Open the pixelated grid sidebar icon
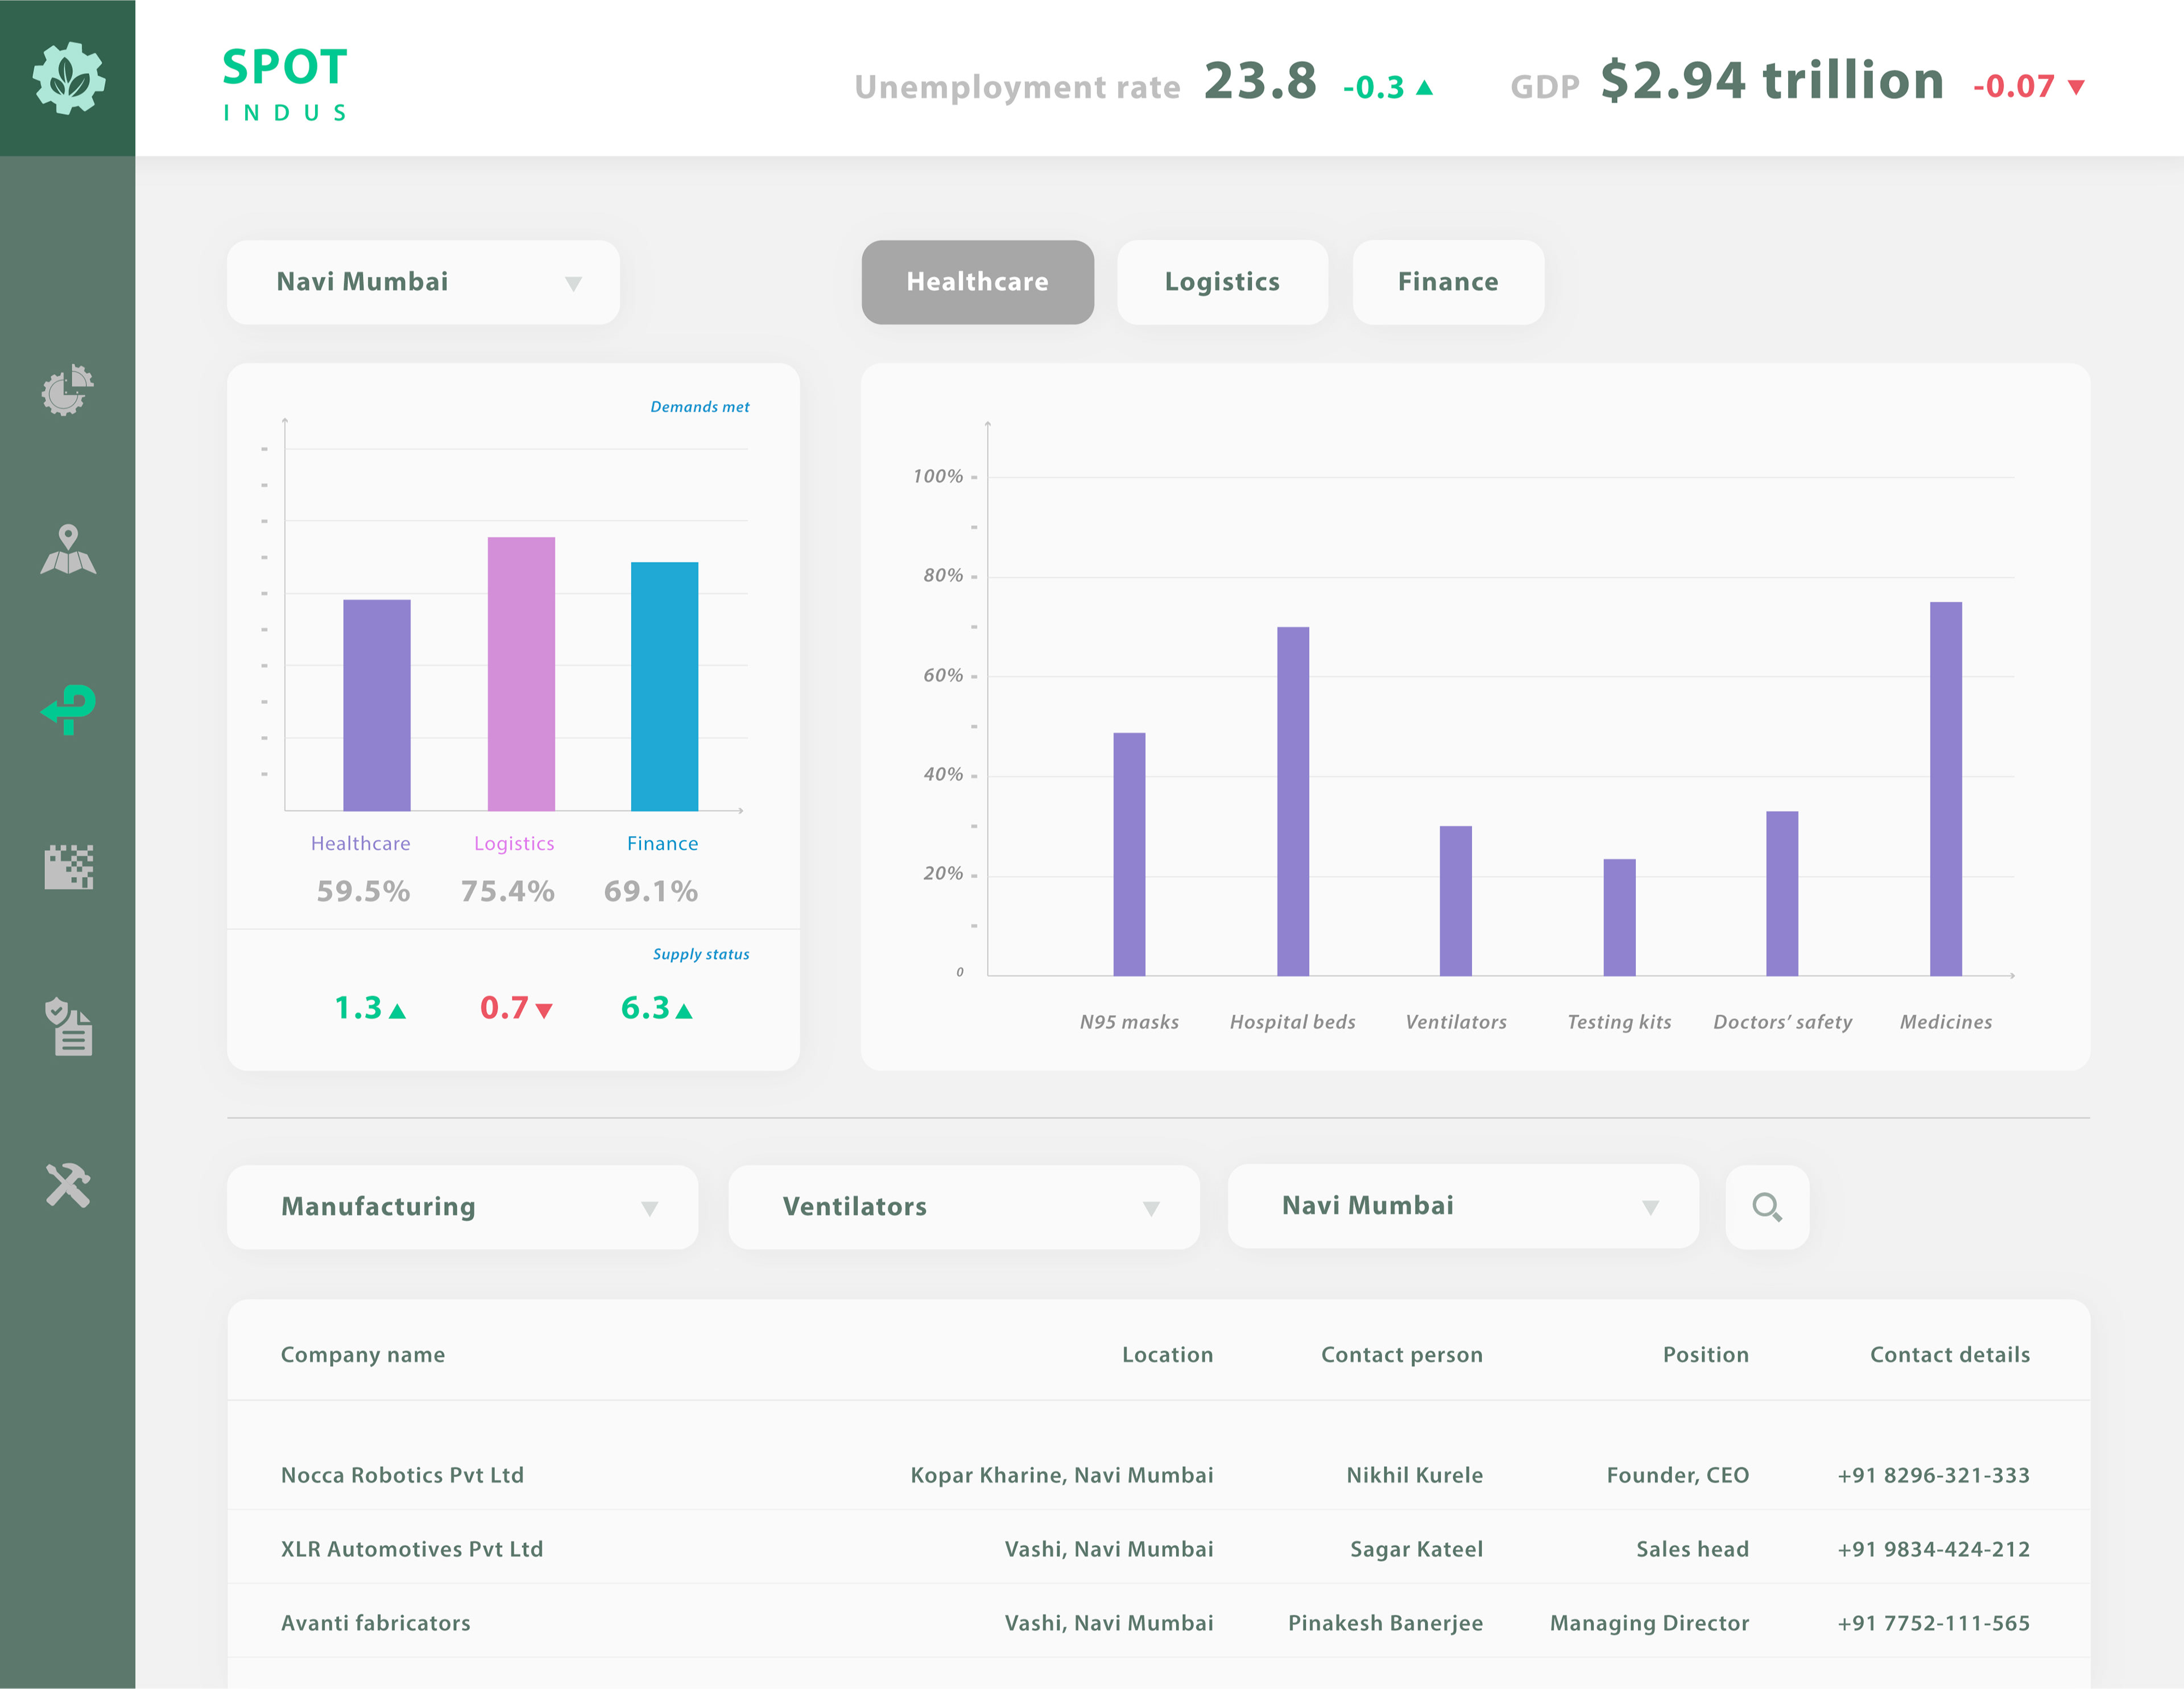Image resolution: width=2184 pixels, height=1689 pixels. coord(68,867)
